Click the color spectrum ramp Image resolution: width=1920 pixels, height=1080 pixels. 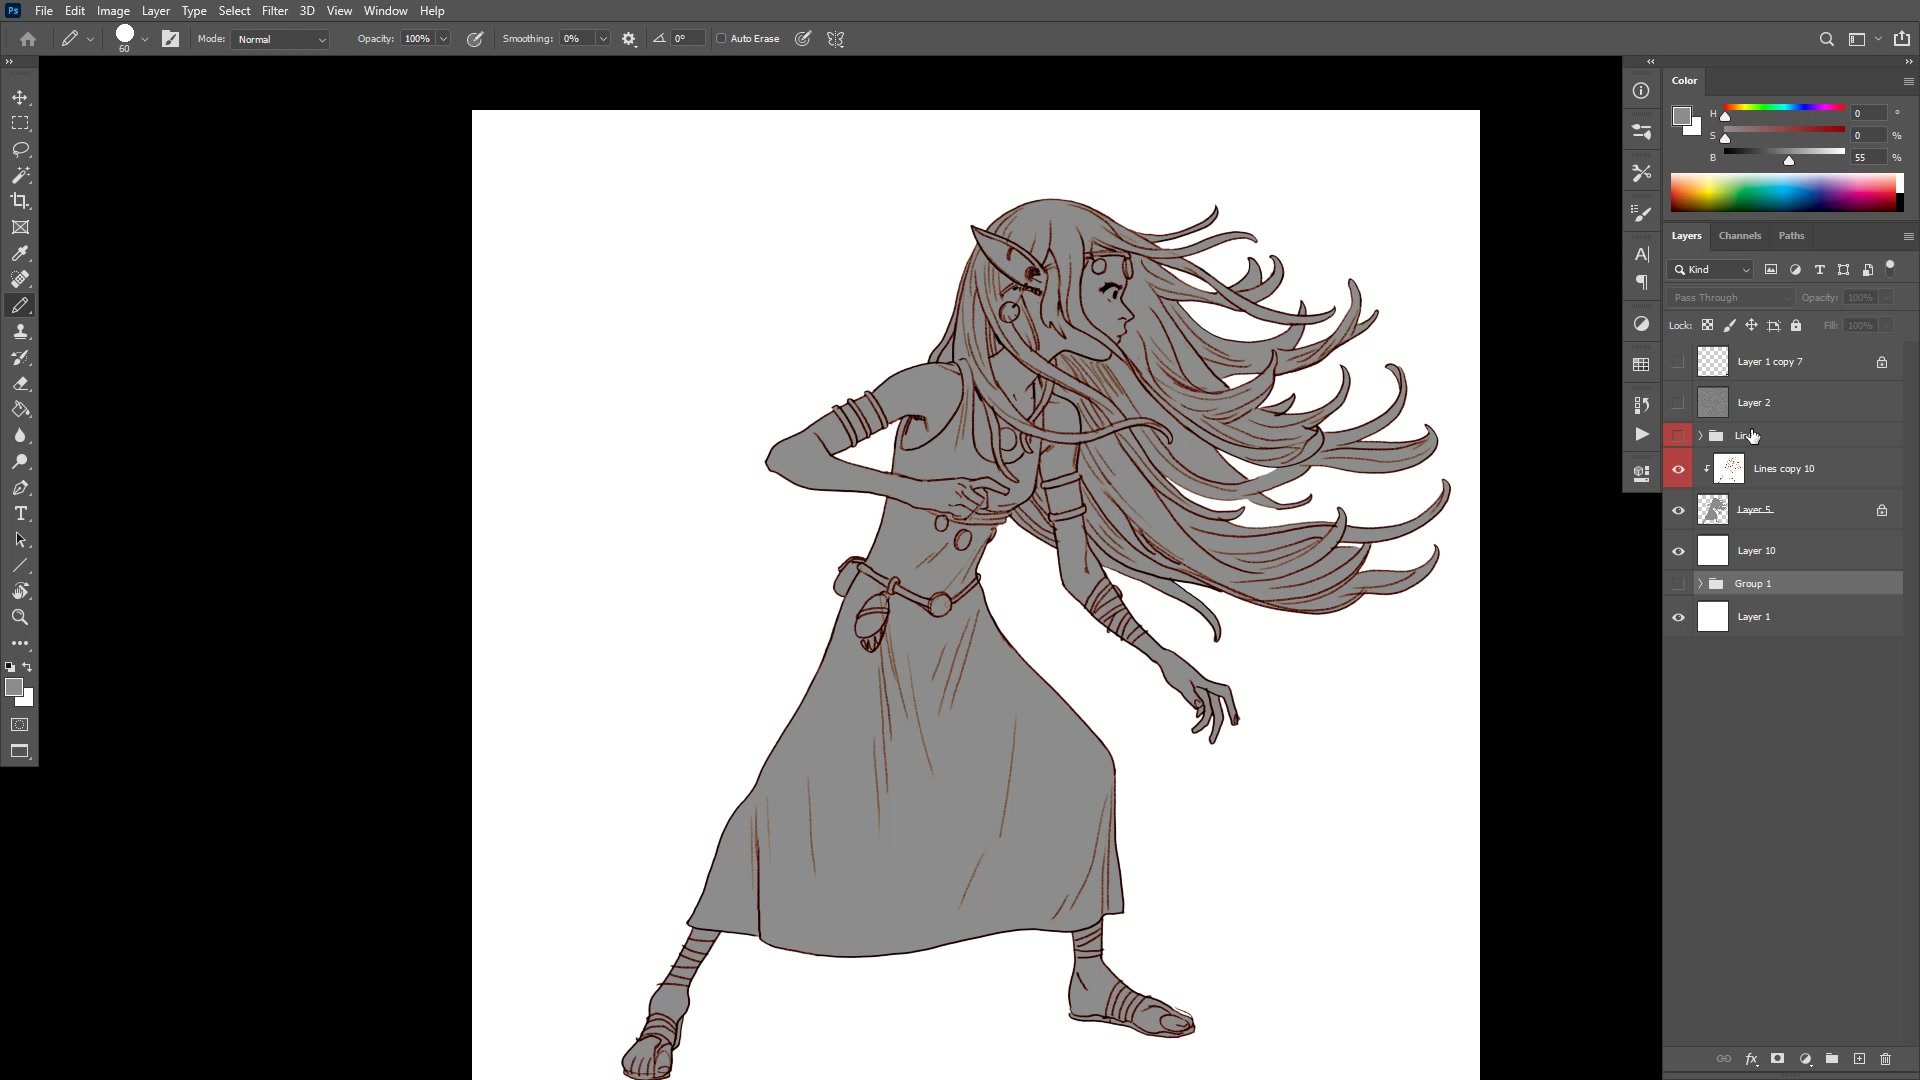point(1782,192)
